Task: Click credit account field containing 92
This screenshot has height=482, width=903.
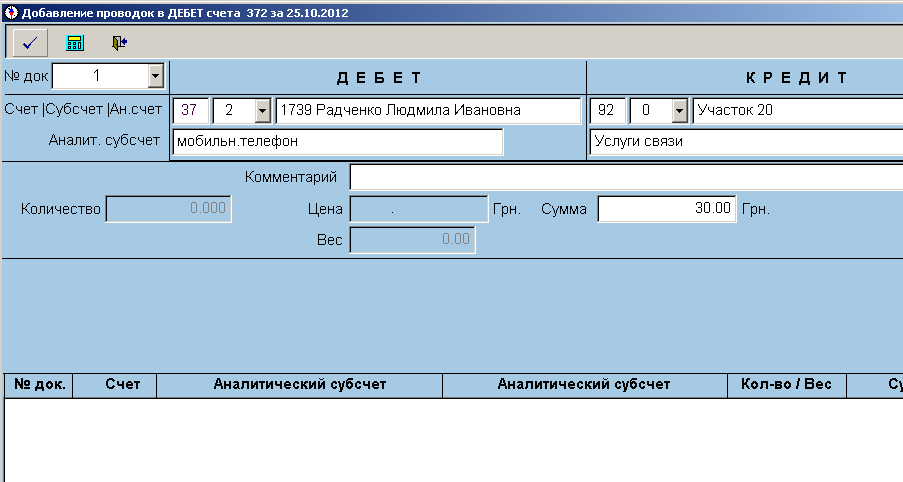Action: pos(607,111)
